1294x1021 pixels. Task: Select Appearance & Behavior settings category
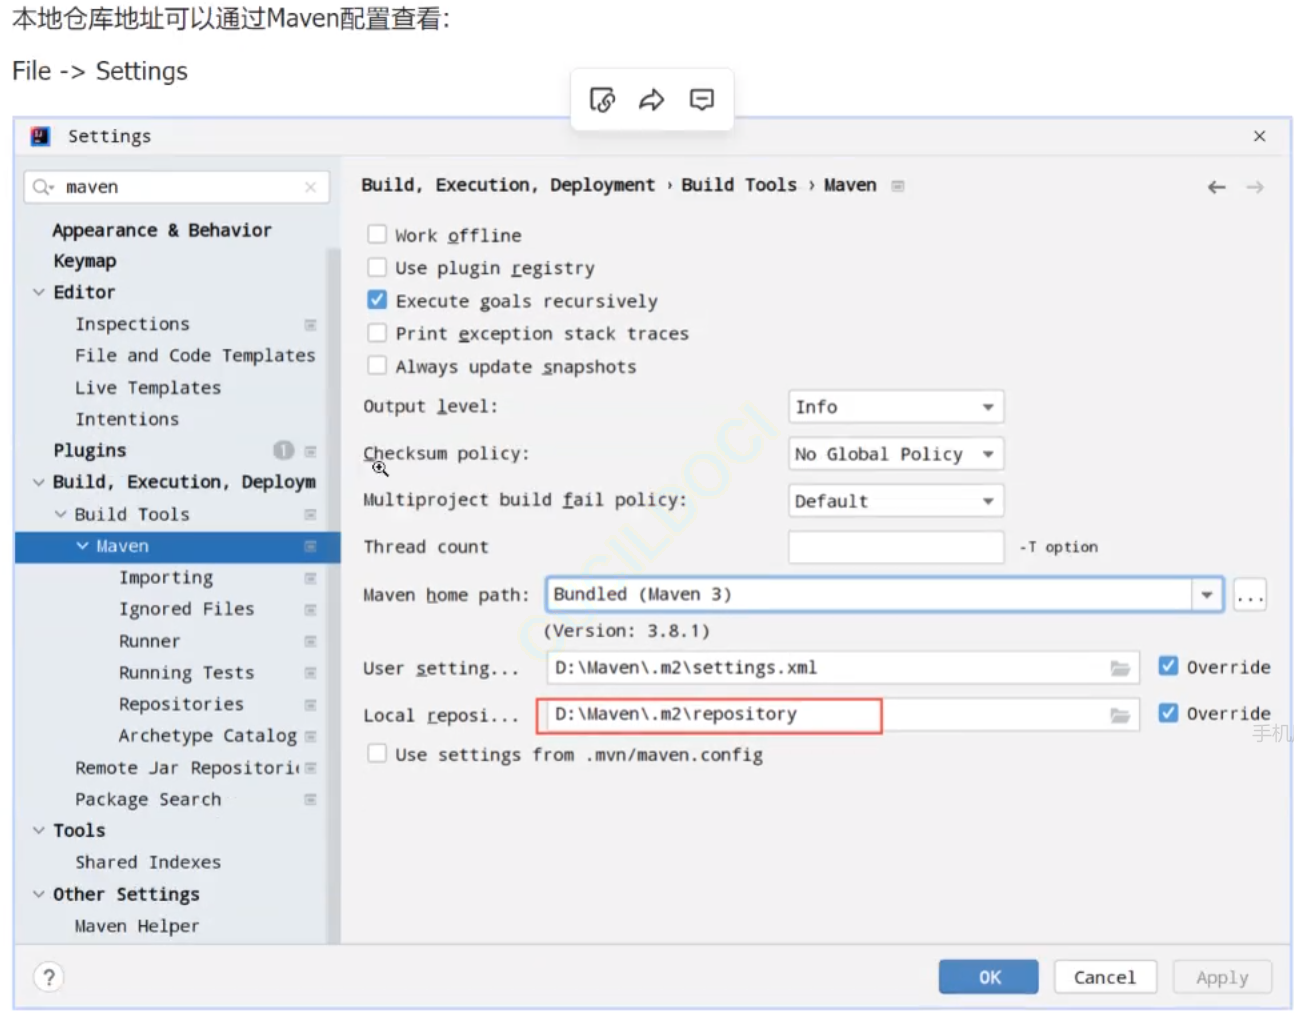coord(162,230)
